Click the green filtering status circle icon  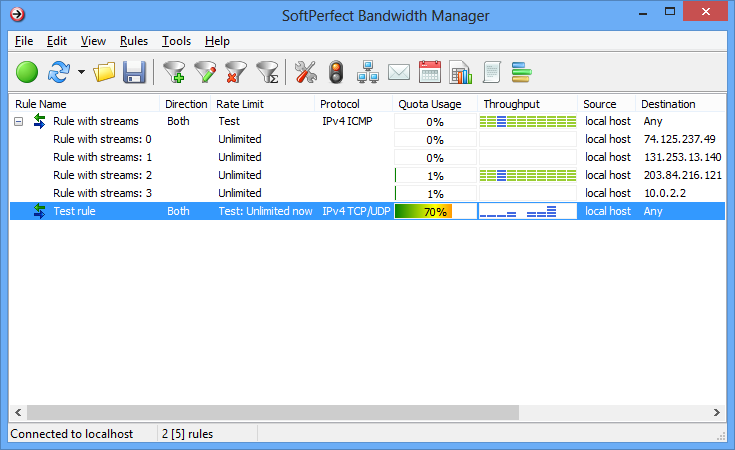click(27, 73)
